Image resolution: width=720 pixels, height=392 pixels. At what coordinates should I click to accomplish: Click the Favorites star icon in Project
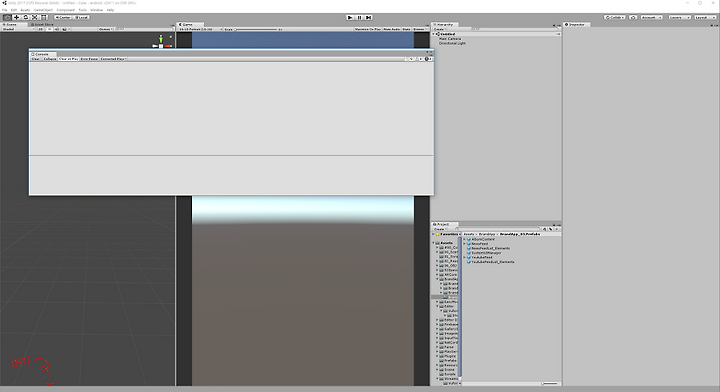click(x=438, y=234)
